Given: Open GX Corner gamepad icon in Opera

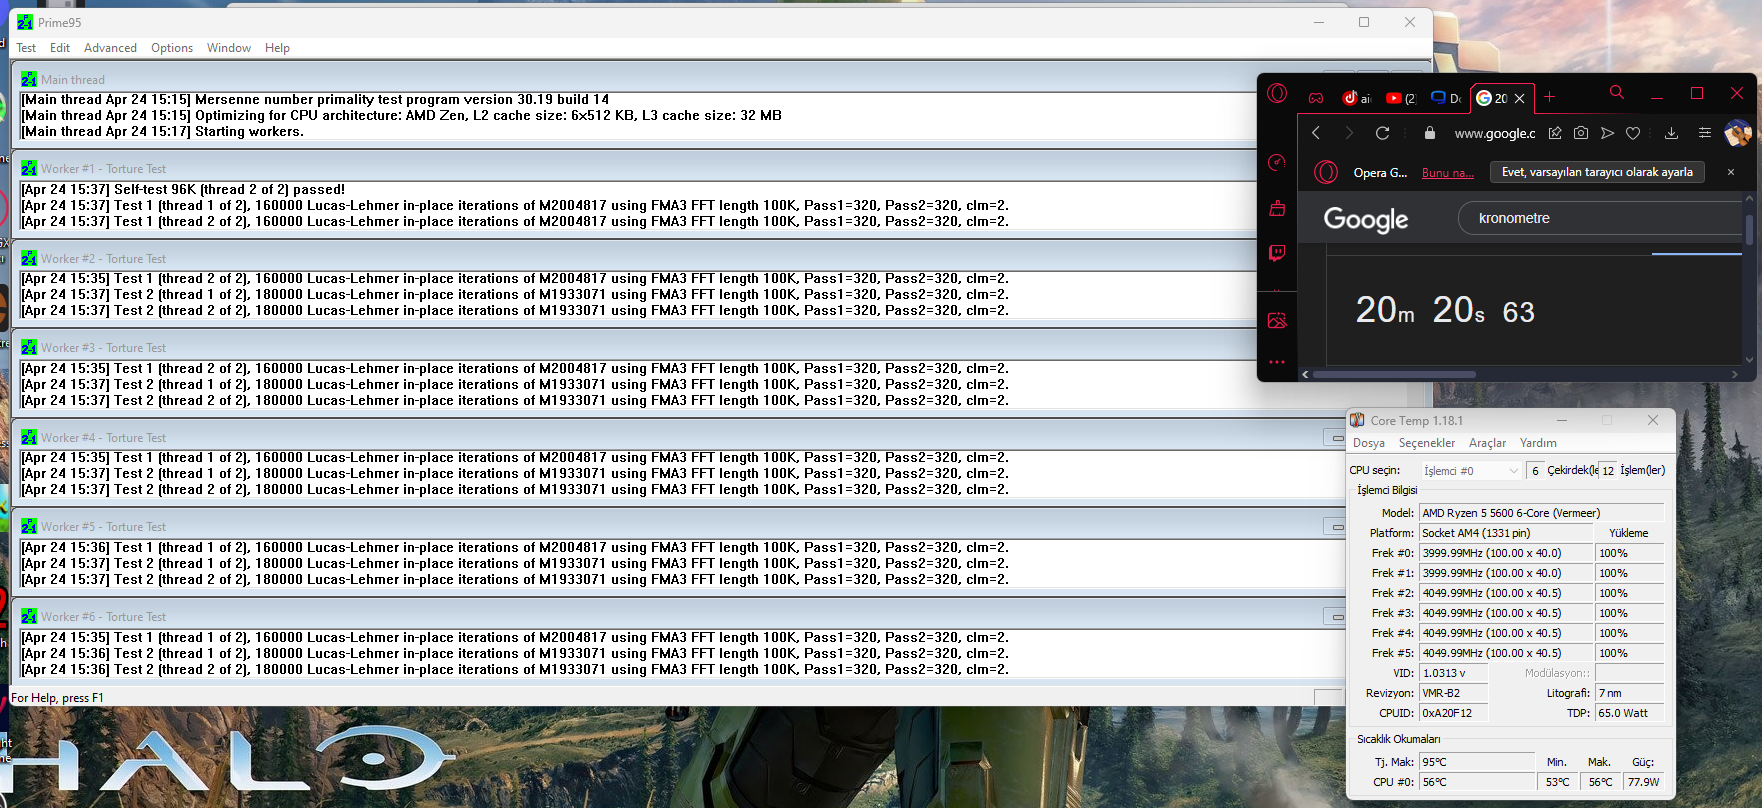Looking at the screenshot, I should pyautogui.click(x=1316, y=98).
